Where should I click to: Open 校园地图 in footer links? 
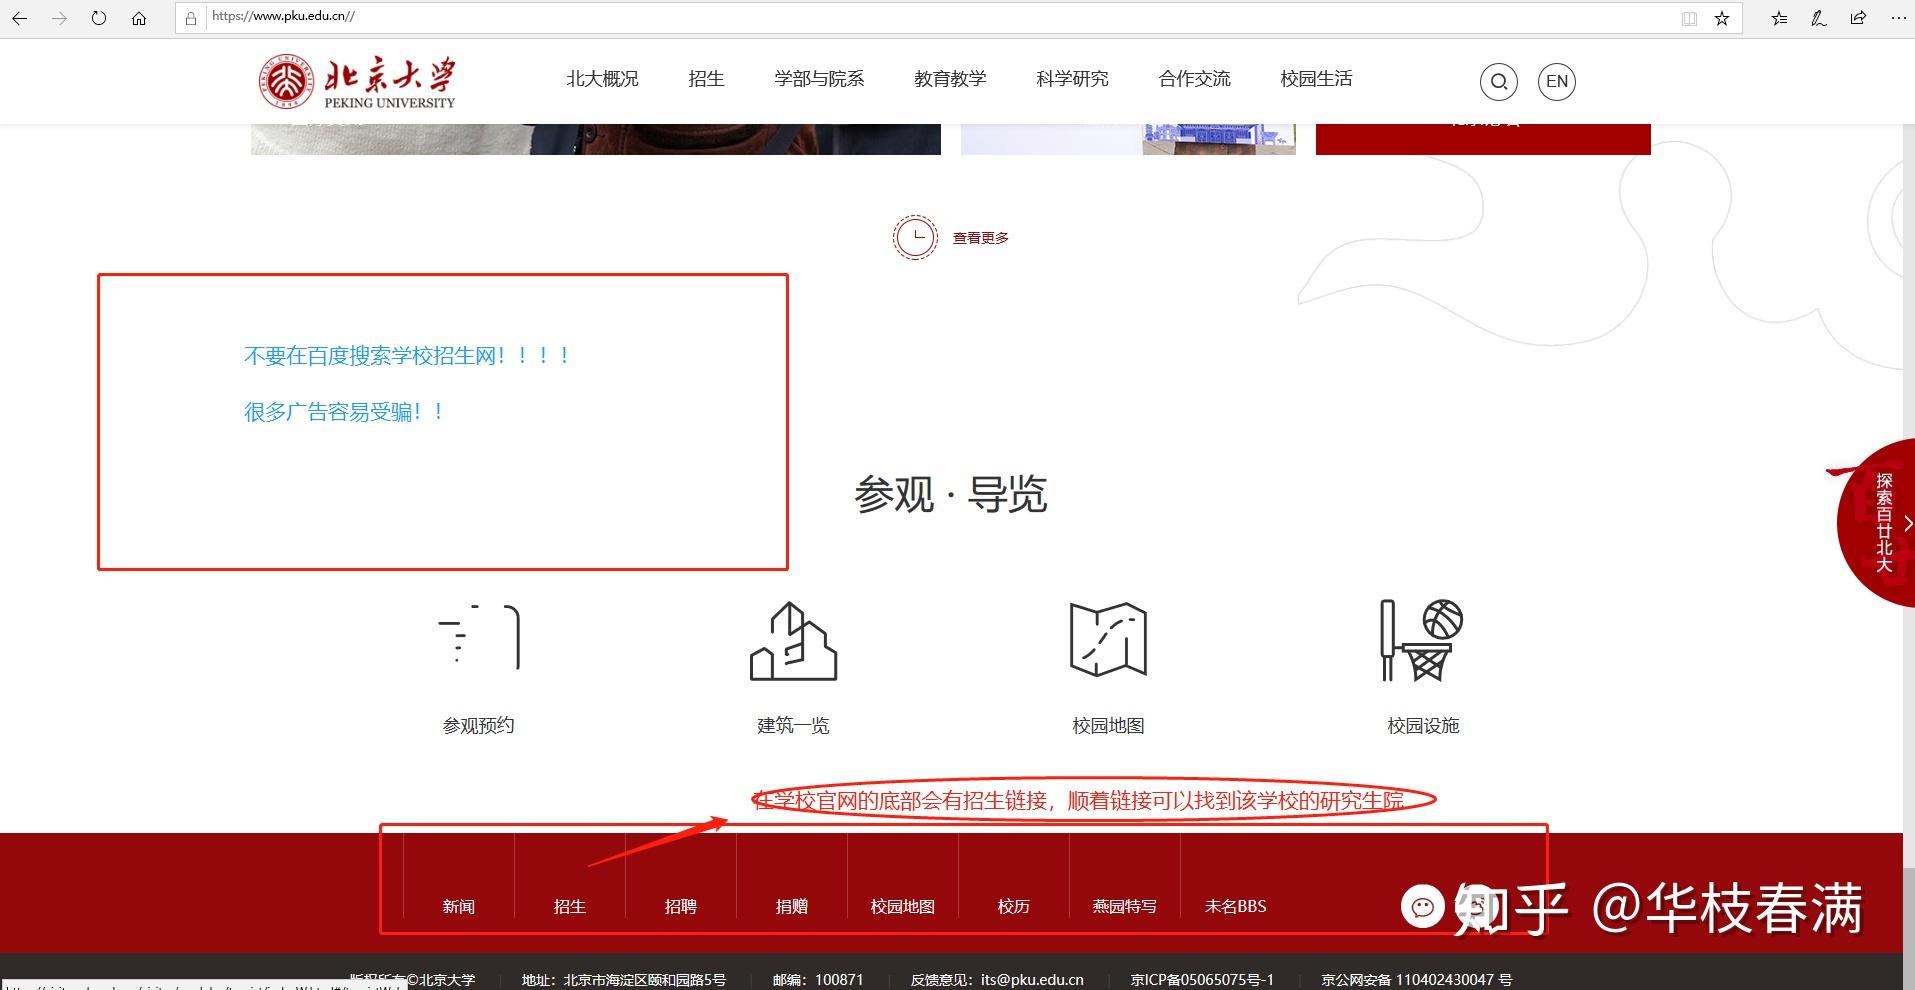[x=903, y=906]
